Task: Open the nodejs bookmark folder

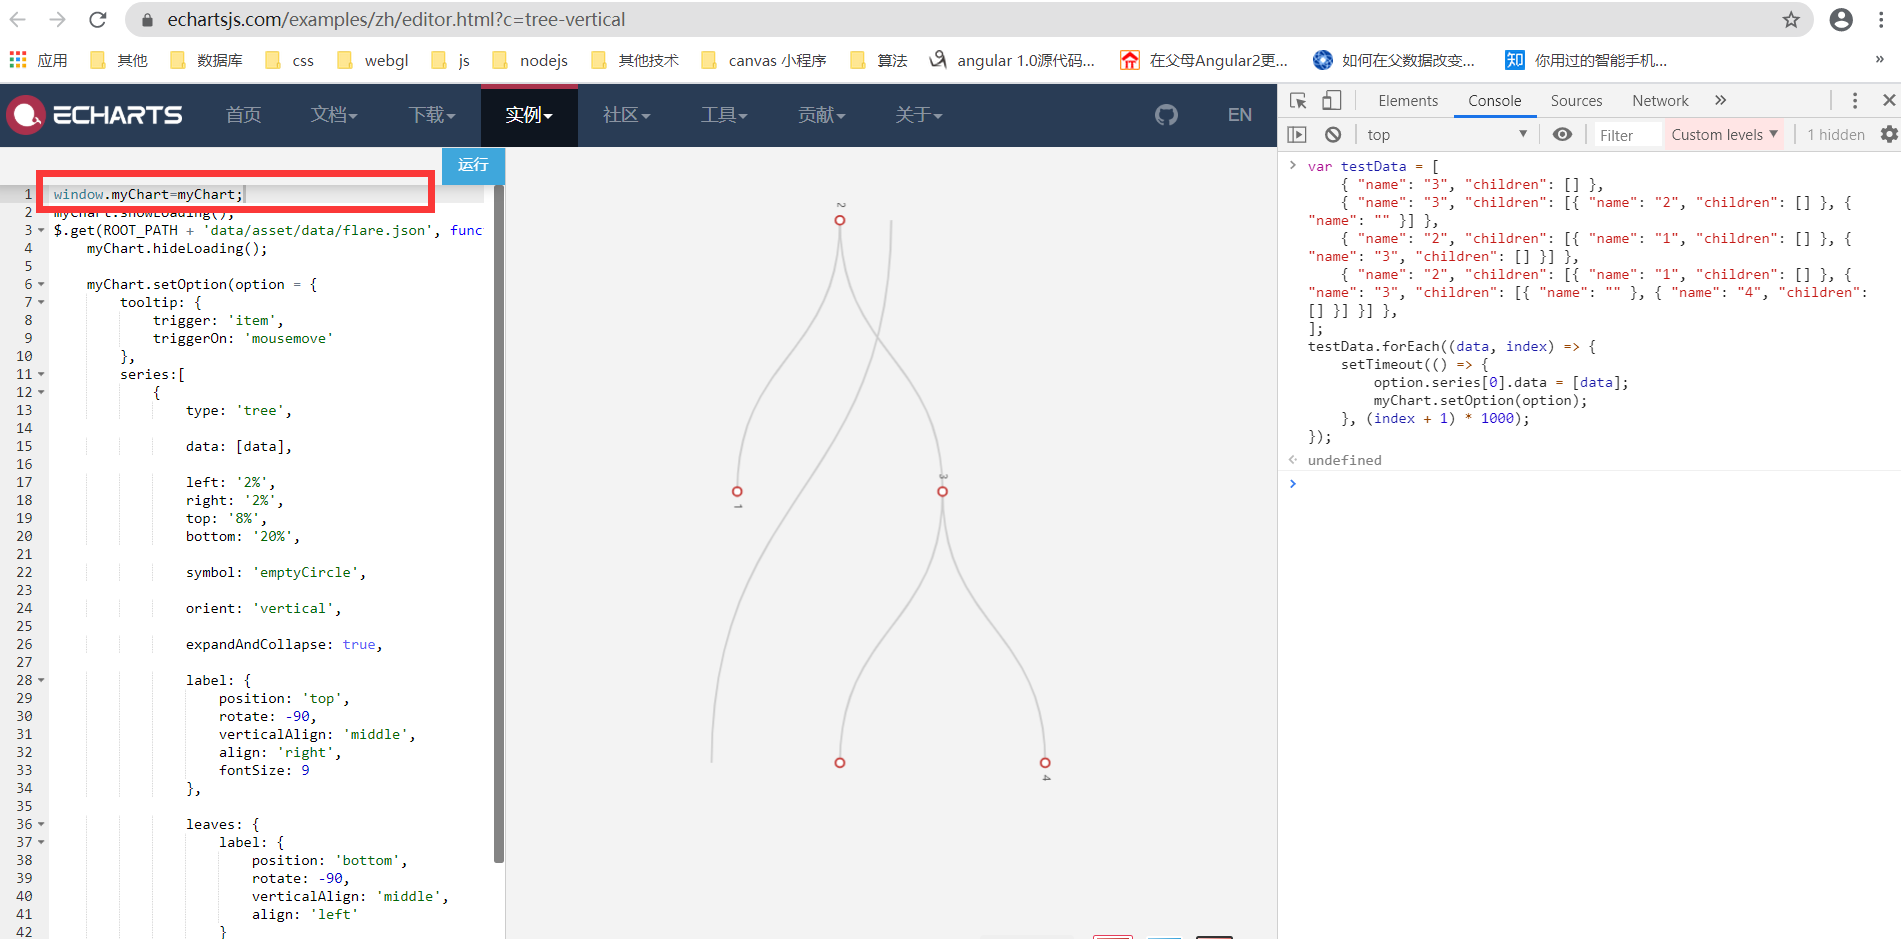Action: click(530, 60)
